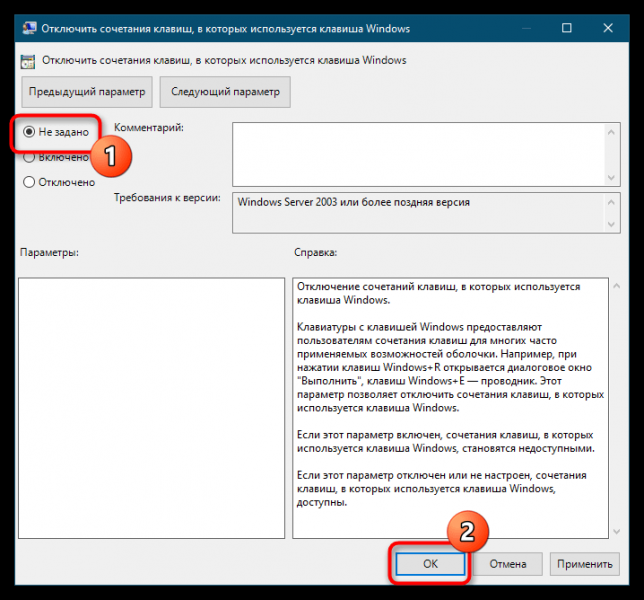Click the version requirements scroll up arrow
This screenshot has width=644, height=600.
click(x=611, y=202)
